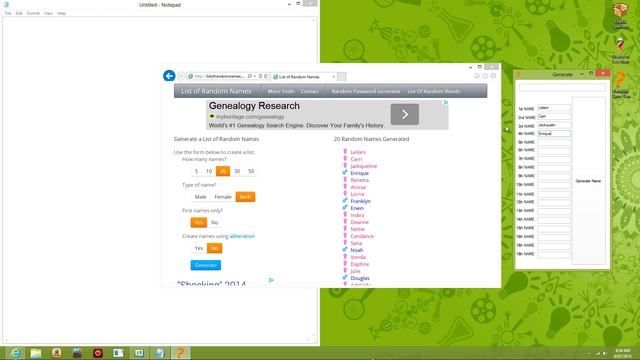This screenshot has width=640, height=360.
Task: Choose 5 names
Action: 196,171
